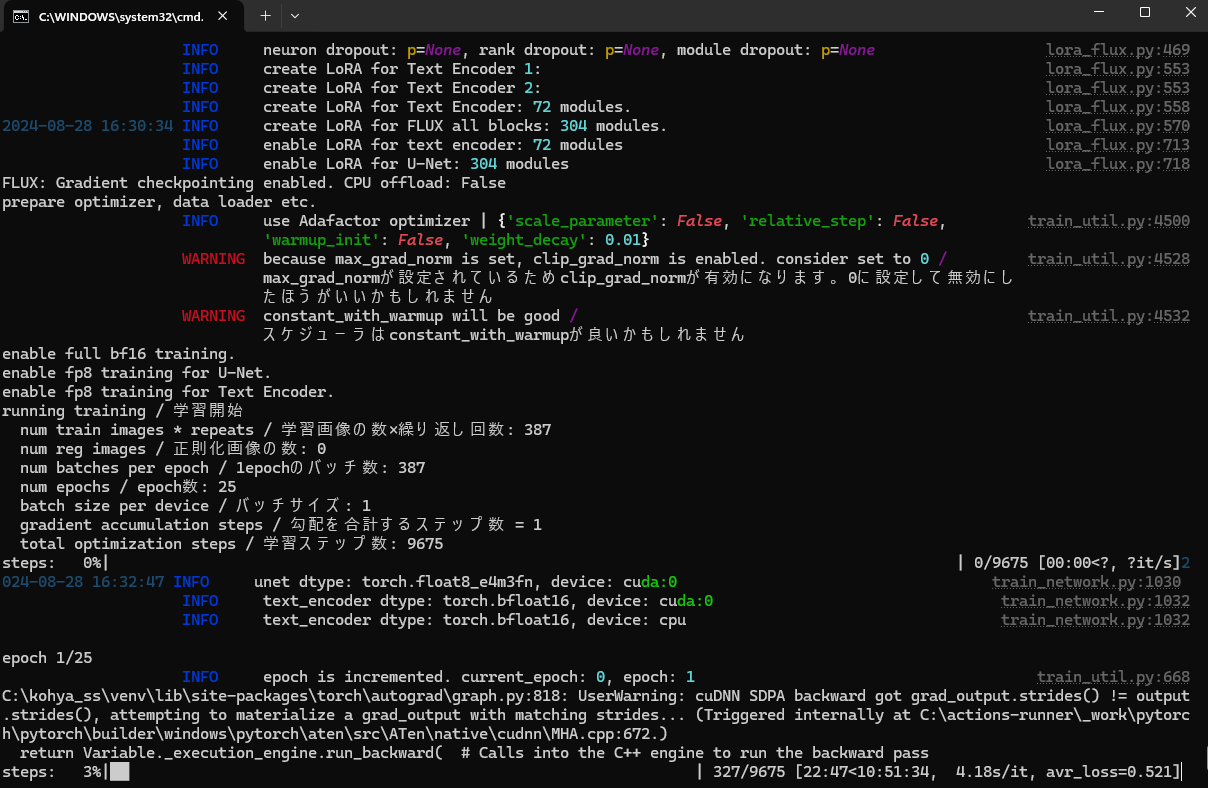Click 'return Variable._execution_engine.run_backward(' line
Screen dimensions: 1208x788
click(x=474, y=753)
